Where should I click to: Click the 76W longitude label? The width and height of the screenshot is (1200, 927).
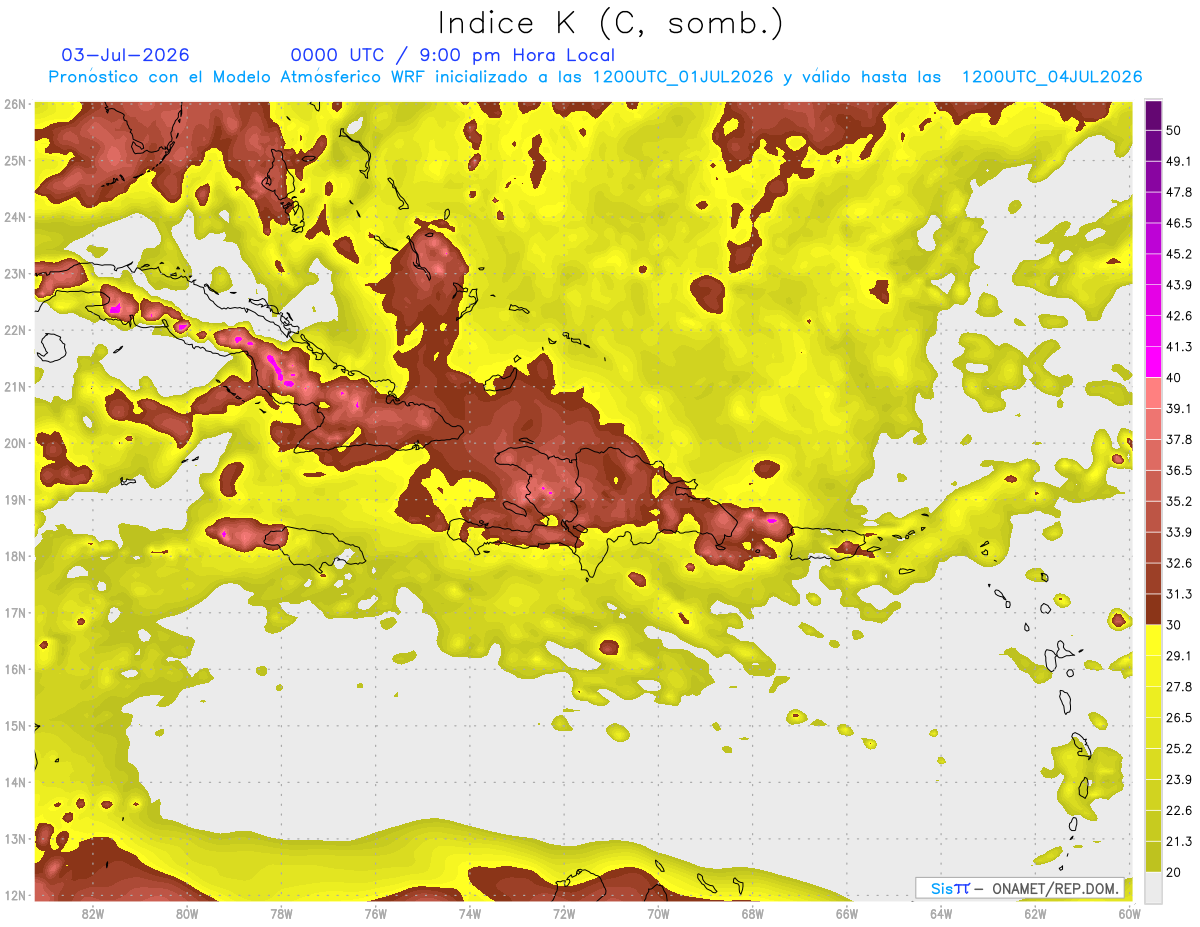pos(375,913)
